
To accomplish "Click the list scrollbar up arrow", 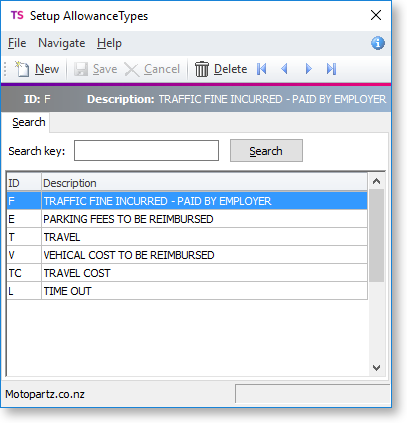I will click(x=377, y=181).
